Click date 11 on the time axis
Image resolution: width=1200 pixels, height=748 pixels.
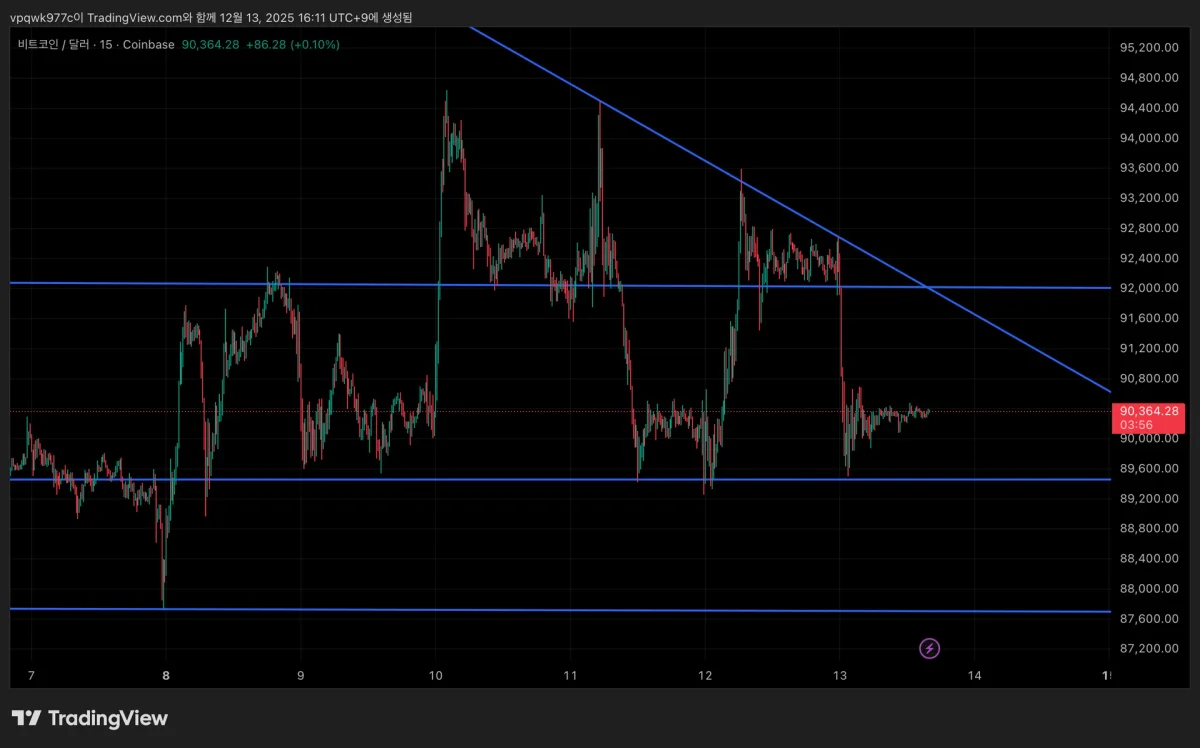click(x=570, y=675)
